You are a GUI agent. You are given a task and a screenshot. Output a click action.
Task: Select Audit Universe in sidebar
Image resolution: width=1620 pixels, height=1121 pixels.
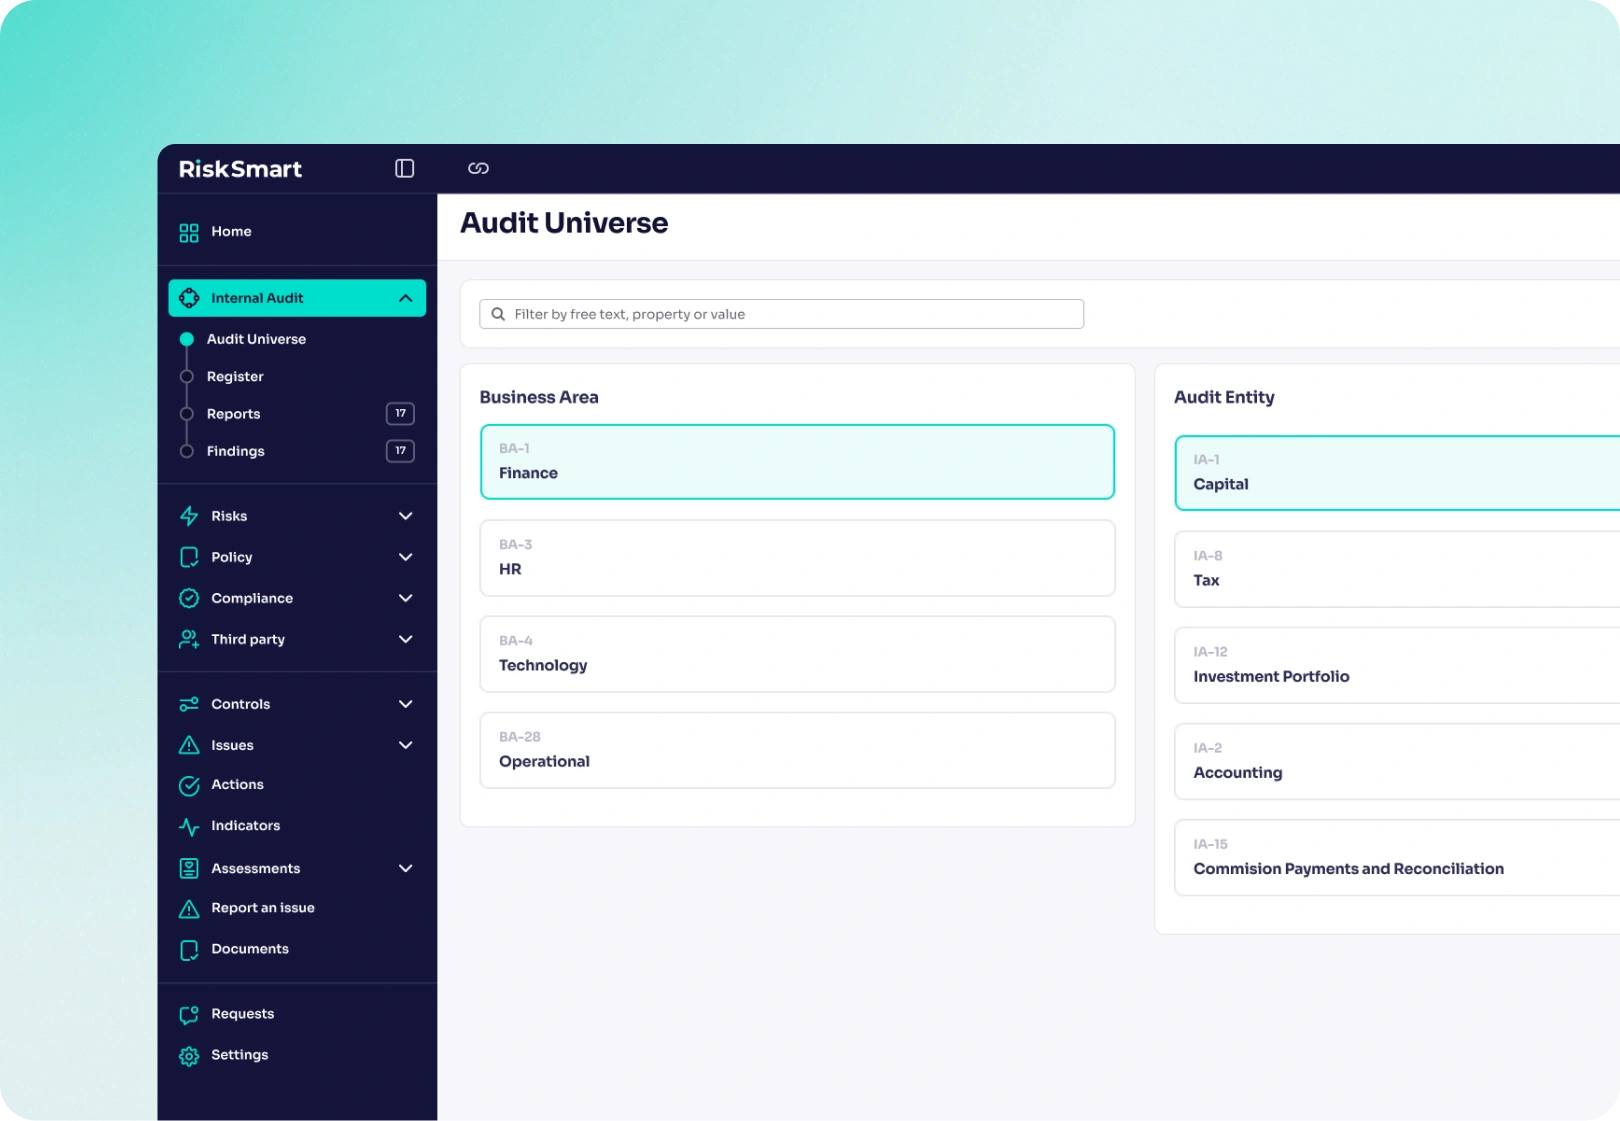pos(256,339)
